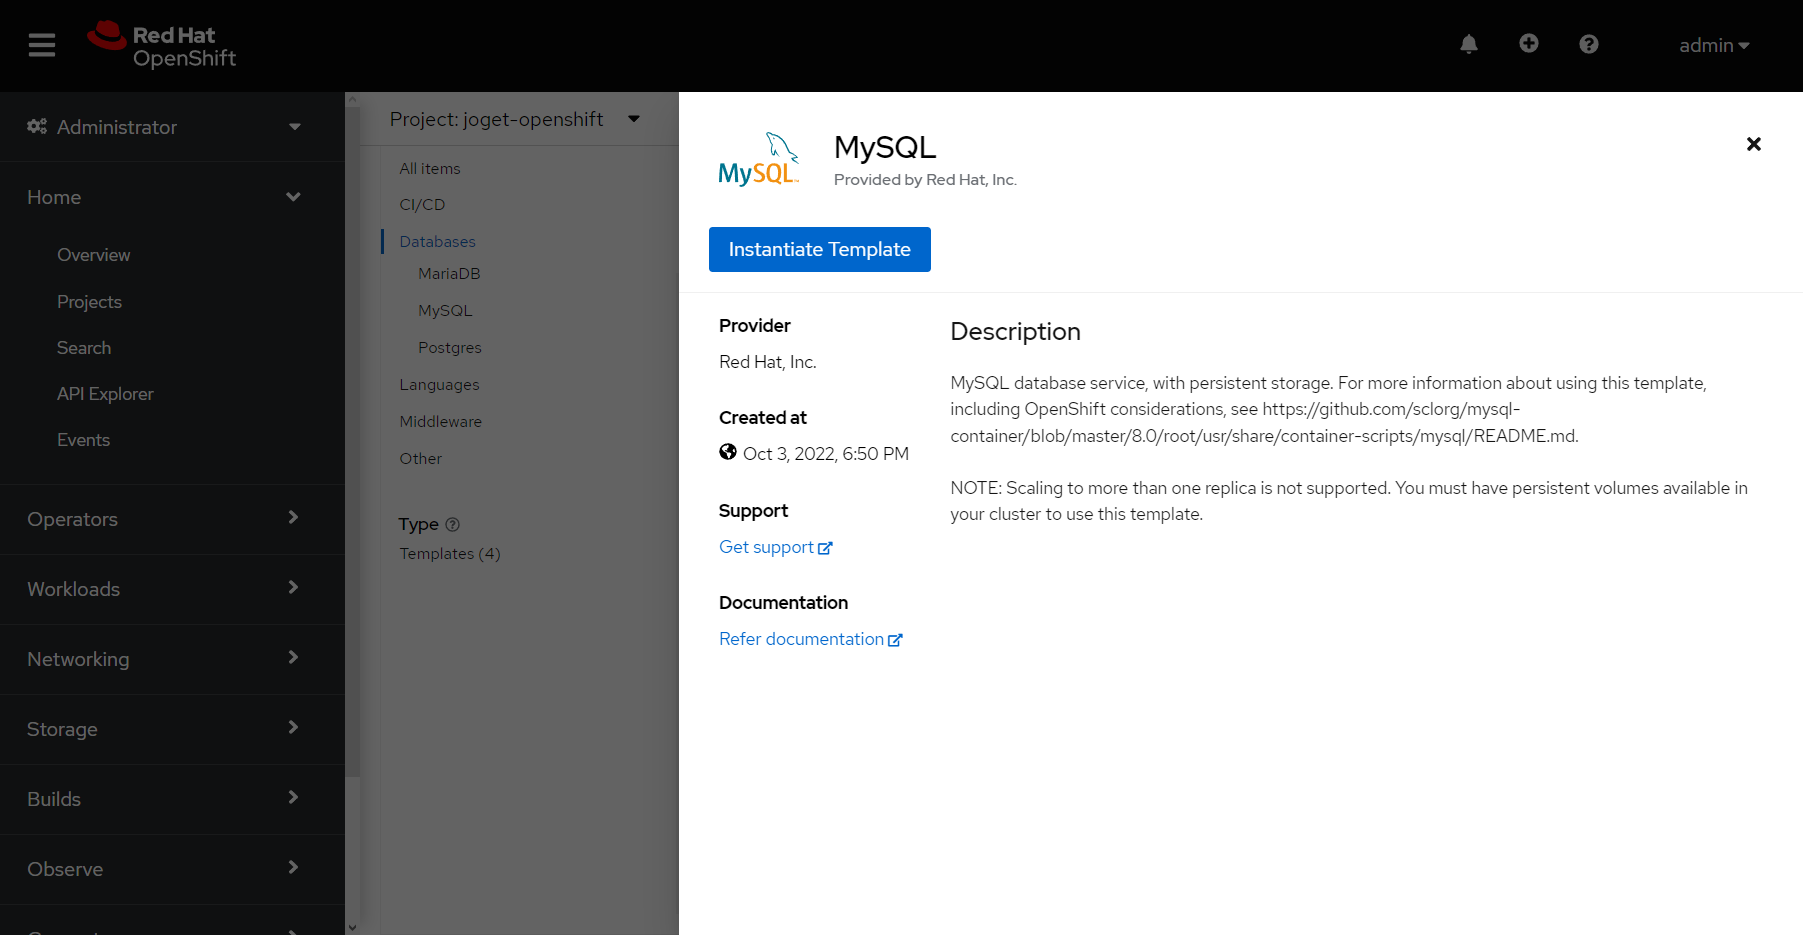The image size is (1803, 935).
Task: Click the notifications bell icon
Action: click(x=1468, y=44)
